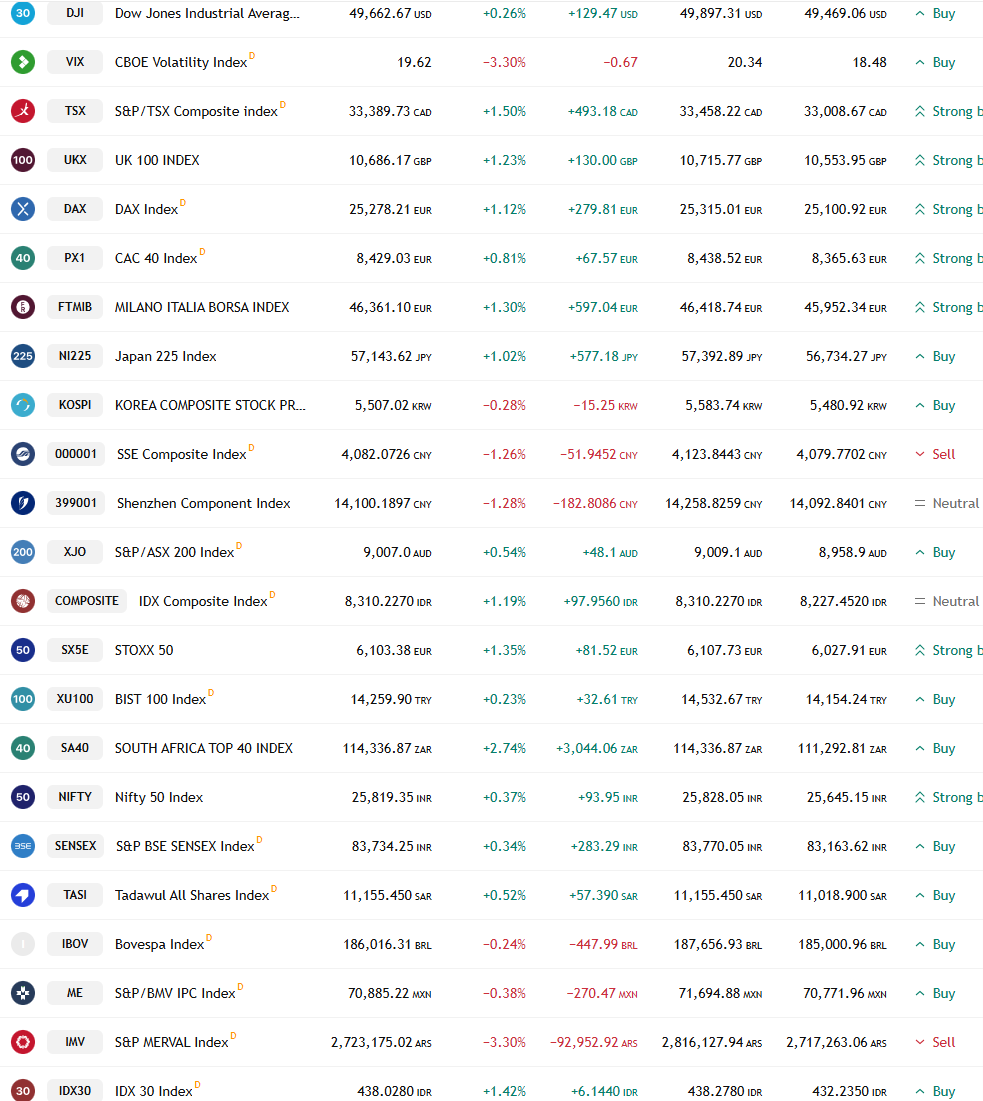Image resolution: width=983 pixels, height=1101 pixels.
Task: Open Dow Jones Industrial Average link
Action: 207,13
